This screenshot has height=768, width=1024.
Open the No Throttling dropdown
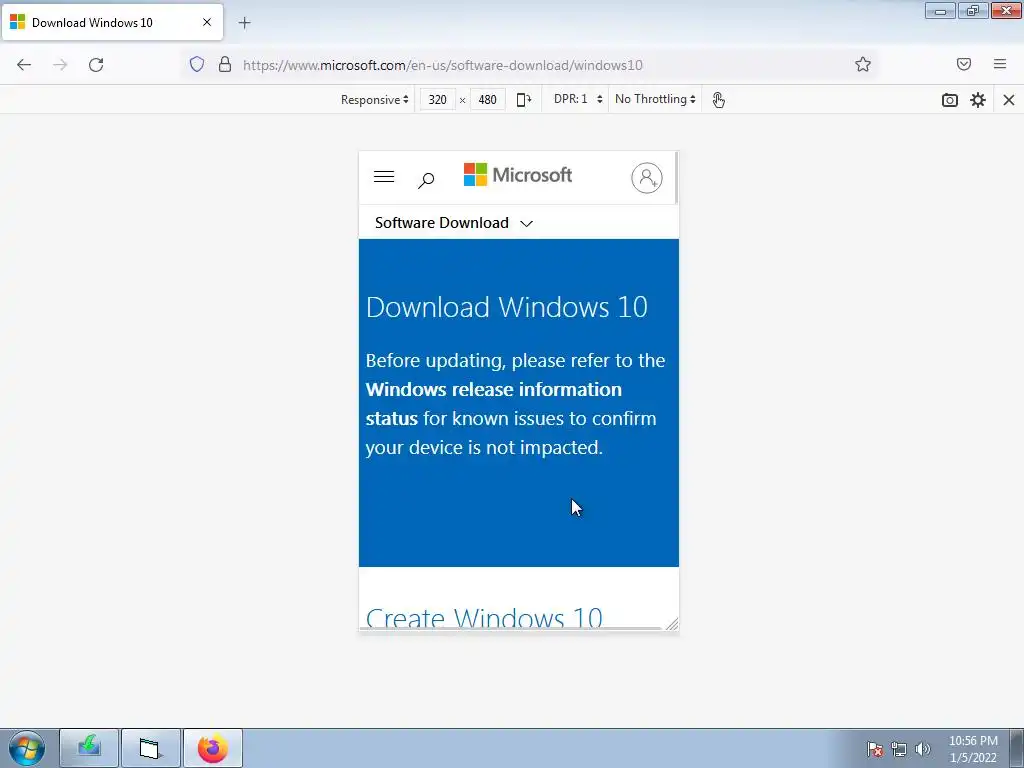655,99
